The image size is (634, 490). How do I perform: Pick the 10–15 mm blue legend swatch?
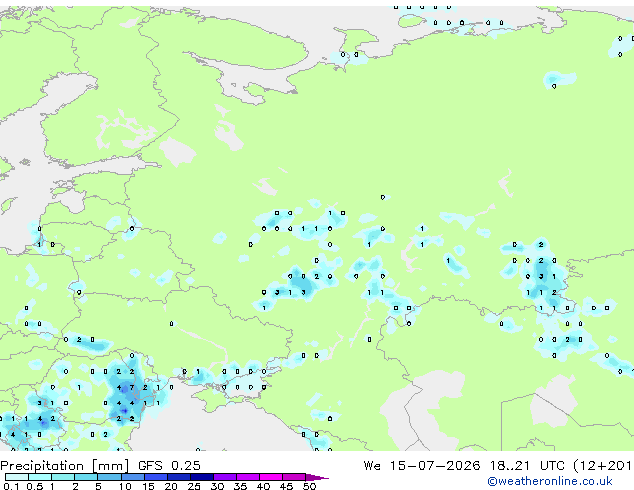pyautogui.click(x=132, y=477)
